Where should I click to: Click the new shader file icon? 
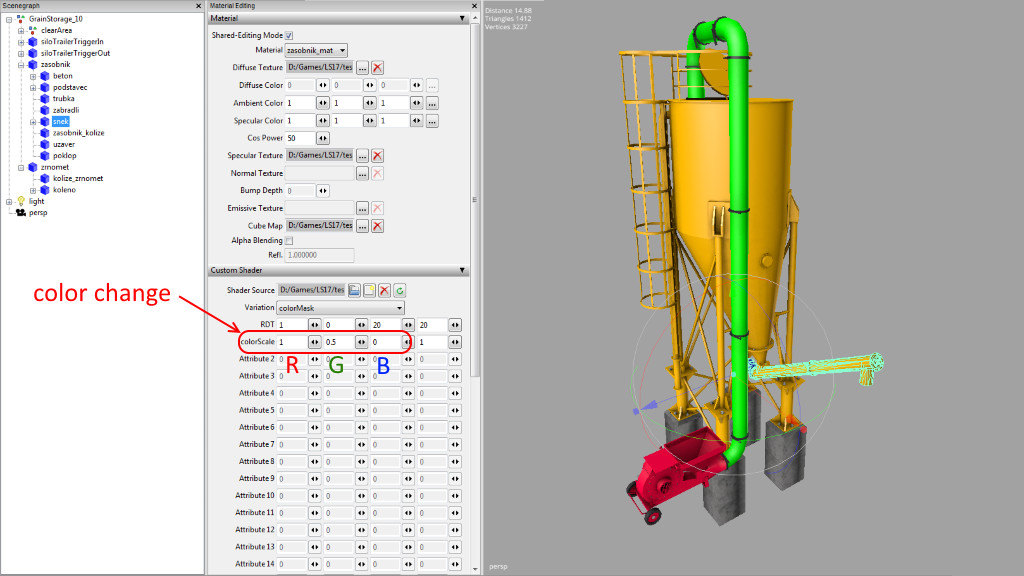coord(369,290)
